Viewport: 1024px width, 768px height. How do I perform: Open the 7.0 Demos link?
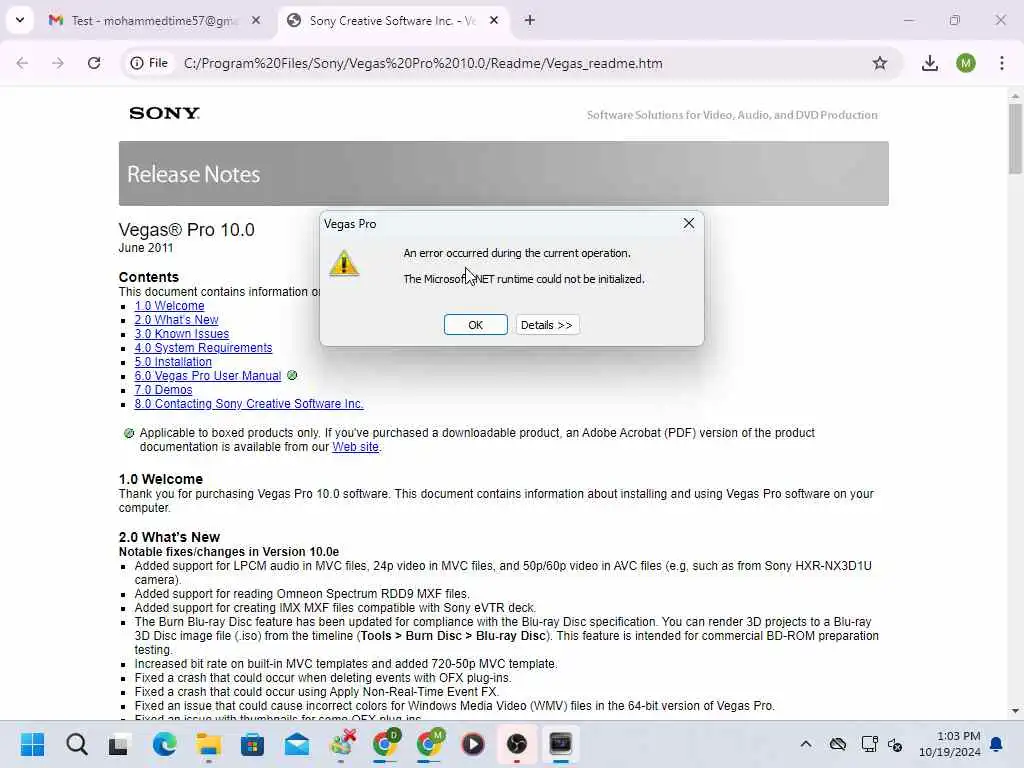click(x=163, y=390)
